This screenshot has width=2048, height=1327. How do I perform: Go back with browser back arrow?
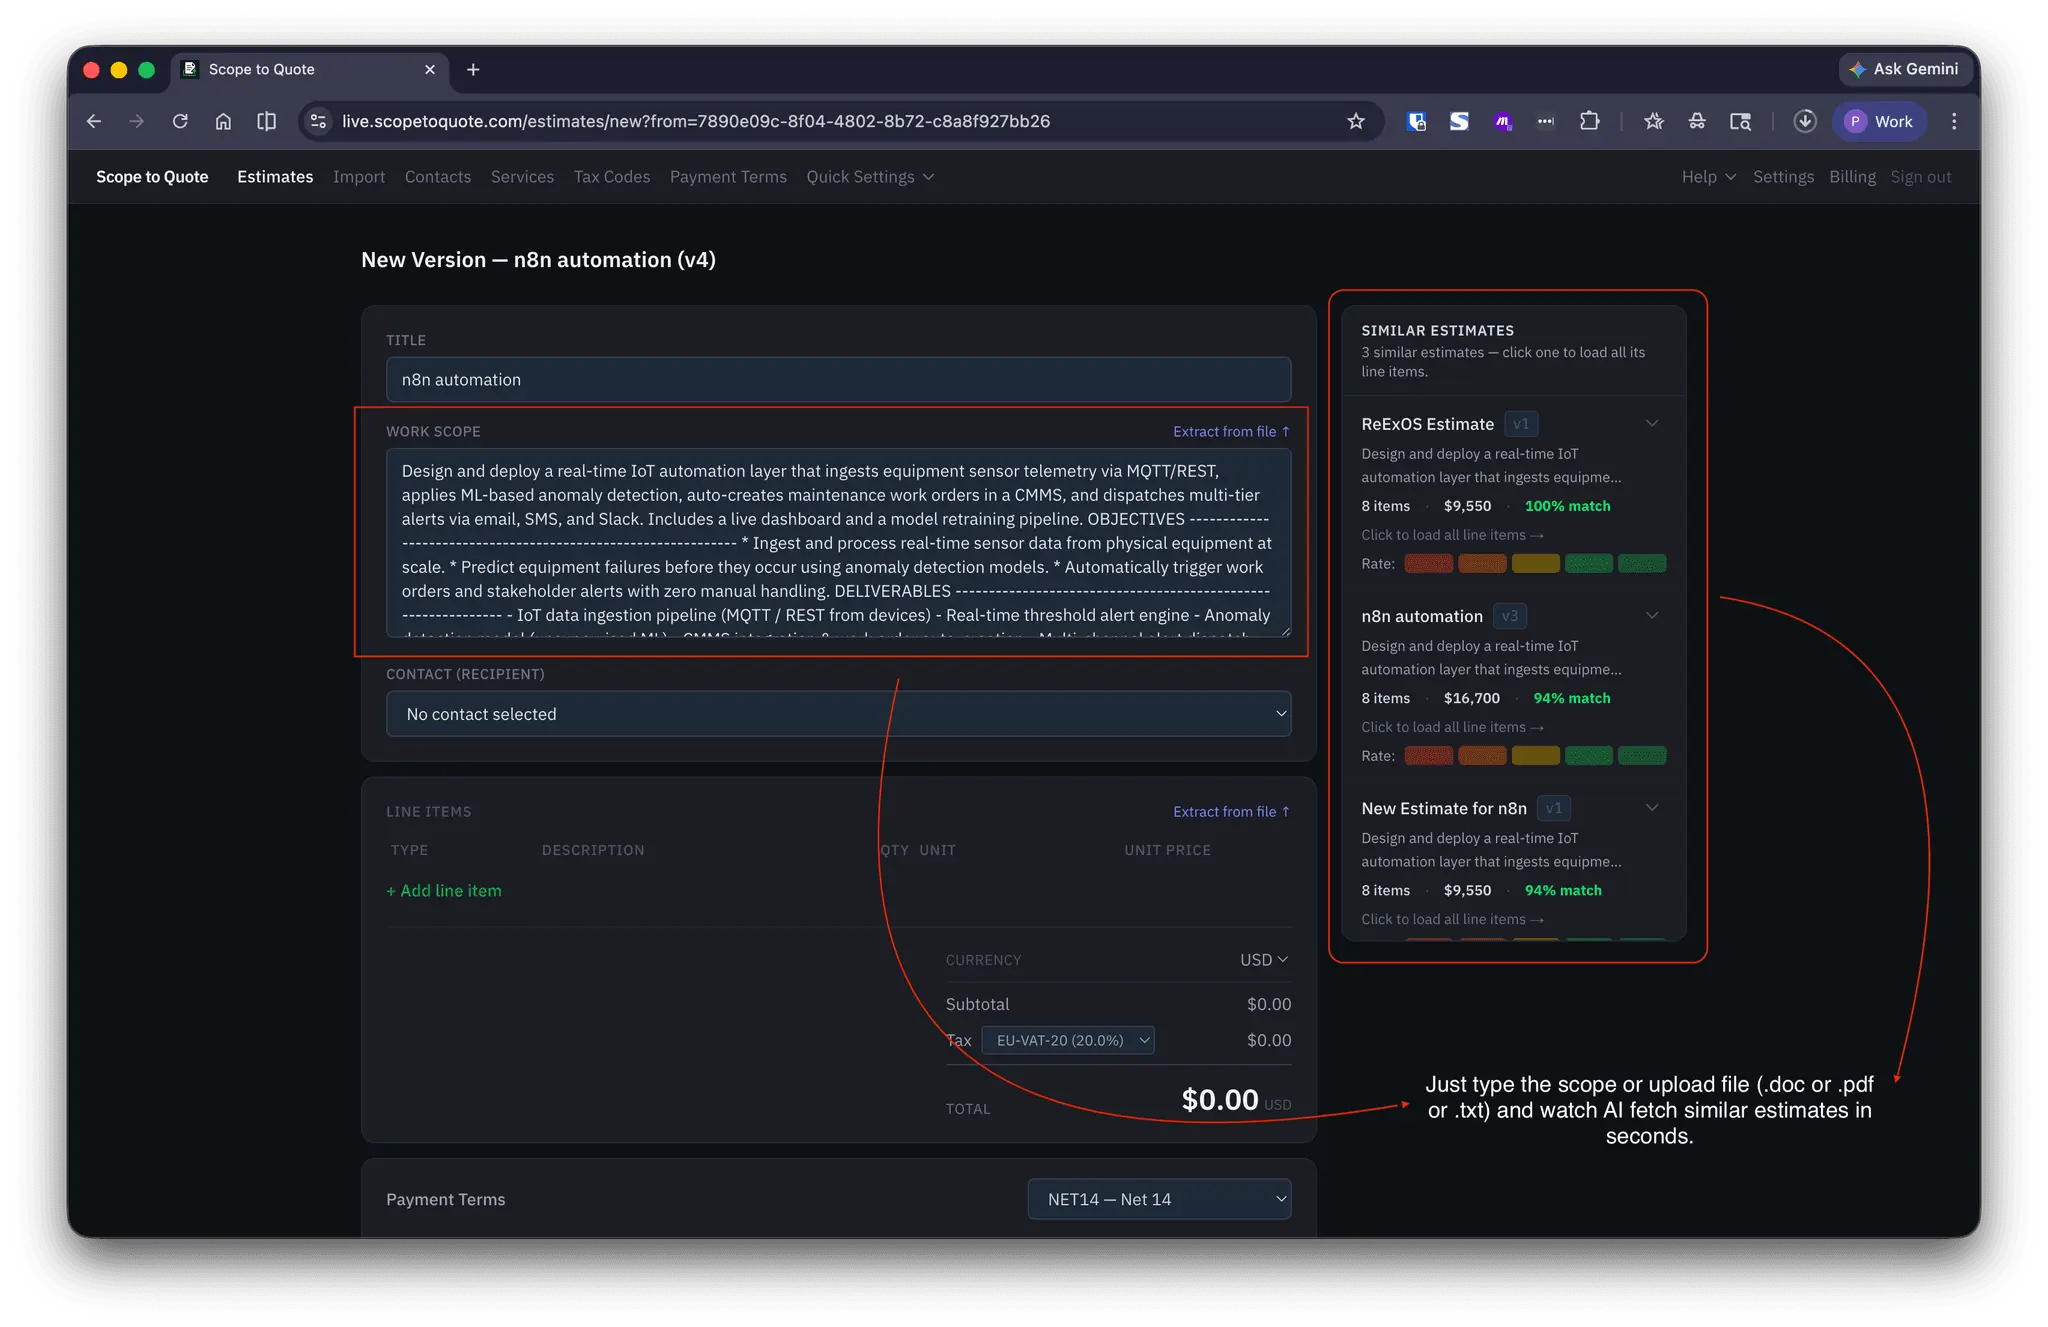pyautogui.click(x=94, y=121)
